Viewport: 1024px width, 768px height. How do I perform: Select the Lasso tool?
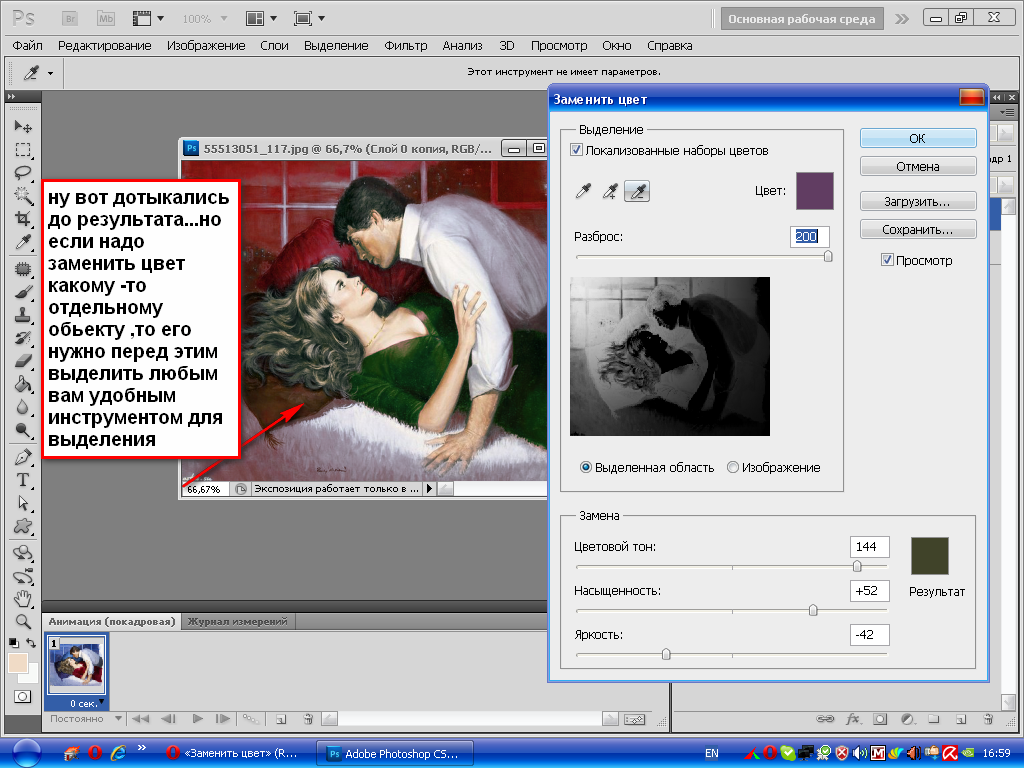pos(23,172)
